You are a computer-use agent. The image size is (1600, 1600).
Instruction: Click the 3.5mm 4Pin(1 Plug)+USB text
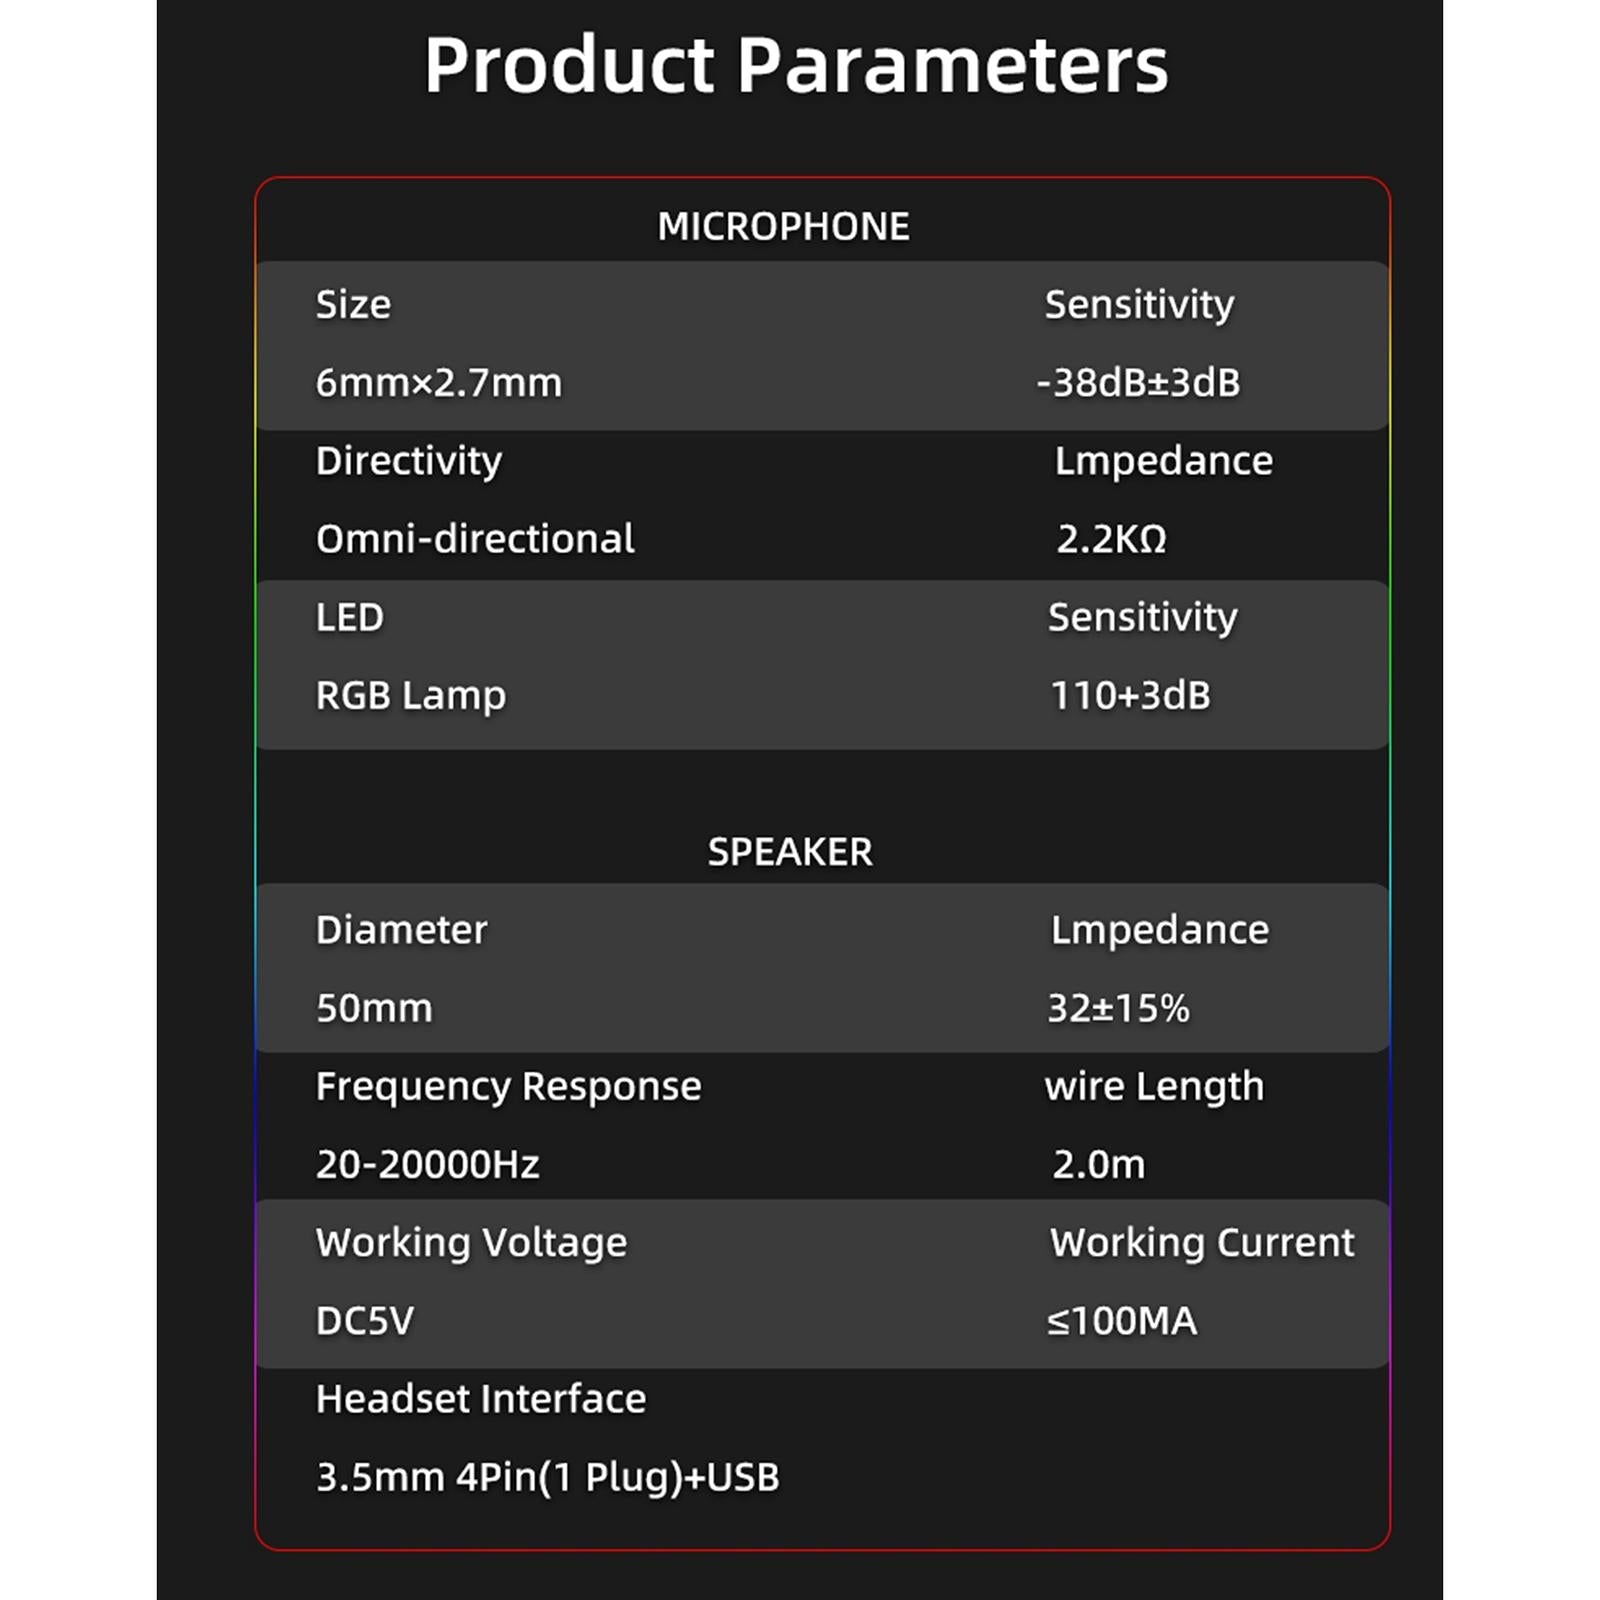point(547,1477)
